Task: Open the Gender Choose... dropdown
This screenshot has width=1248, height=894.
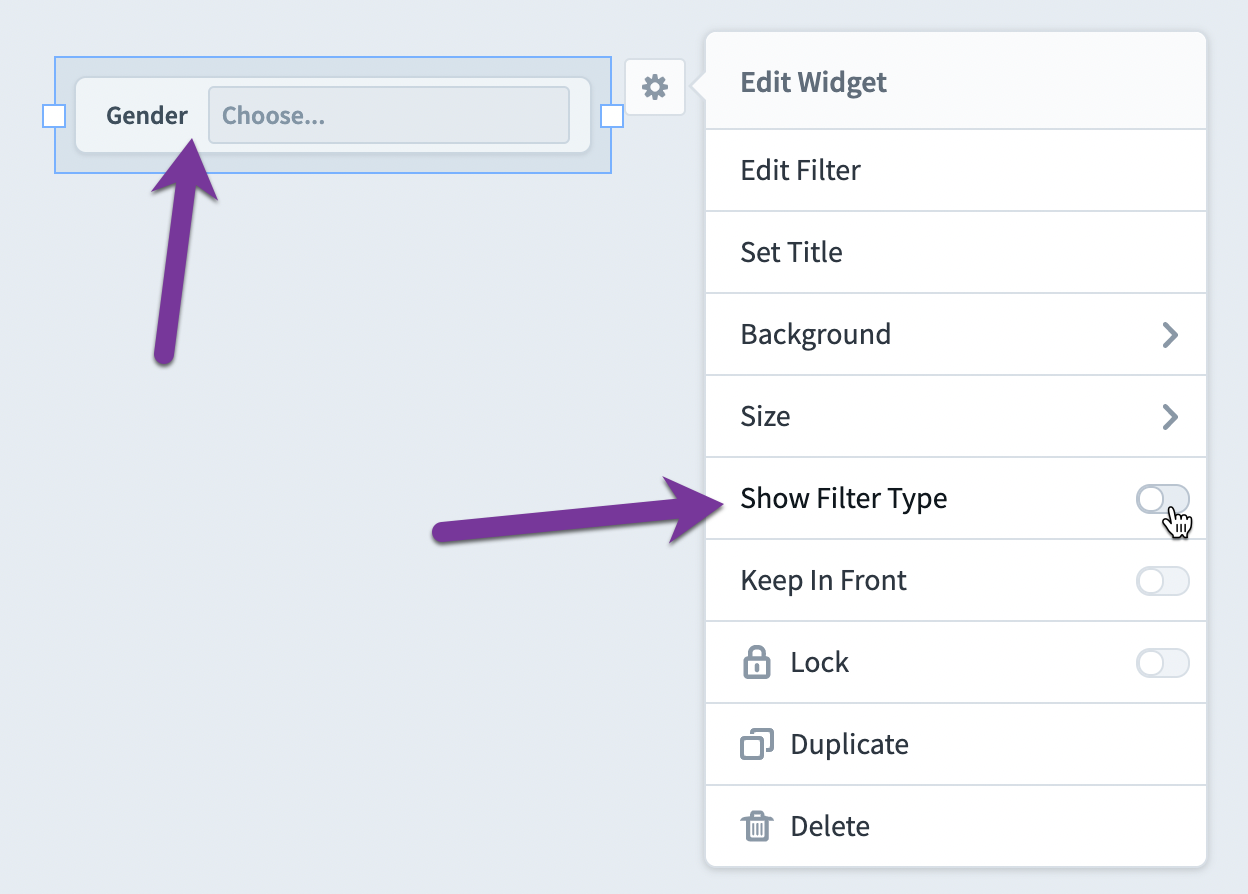Action: click(389, 115)
